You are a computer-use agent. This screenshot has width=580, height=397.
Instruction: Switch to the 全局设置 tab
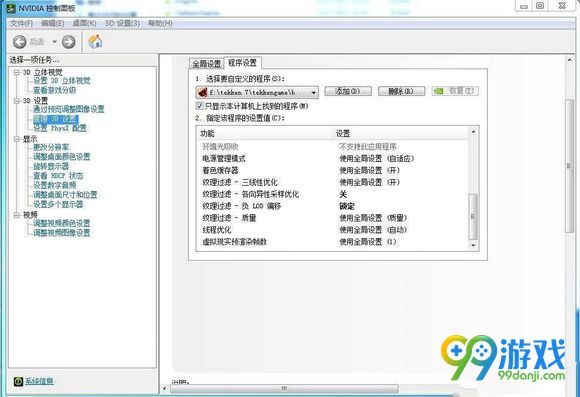point(206,64)
